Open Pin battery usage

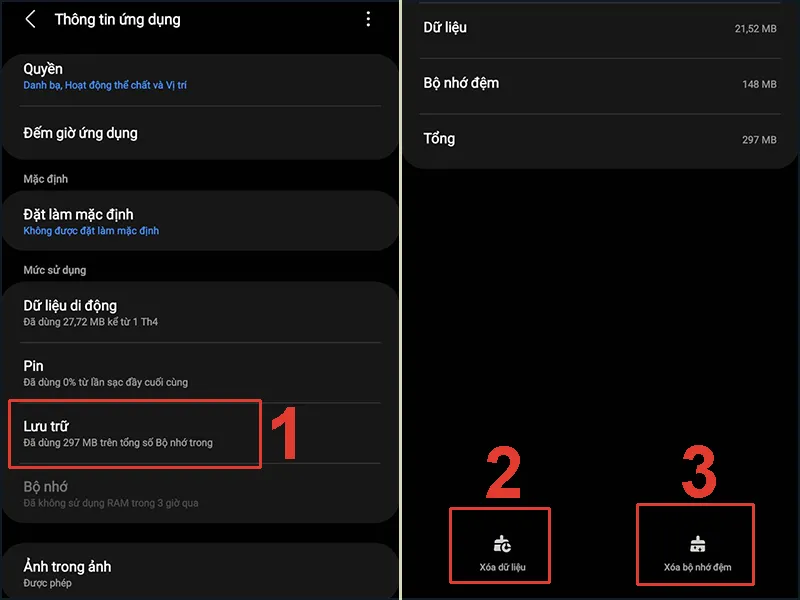click(200, 373)
